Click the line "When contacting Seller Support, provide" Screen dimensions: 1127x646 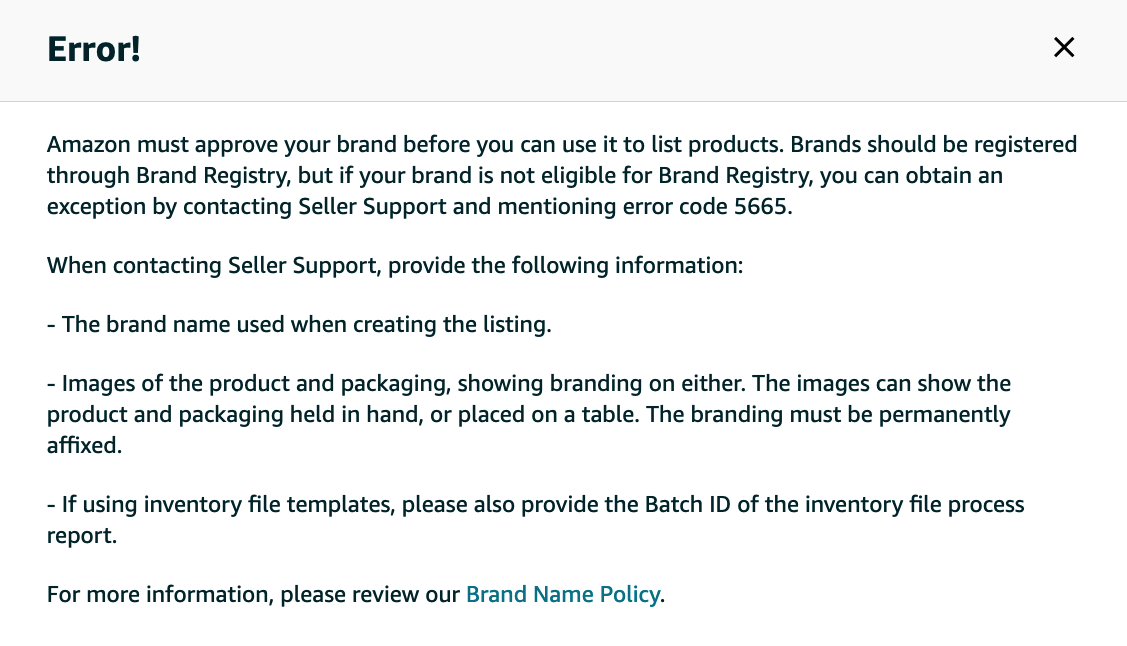tap(395, 266)
